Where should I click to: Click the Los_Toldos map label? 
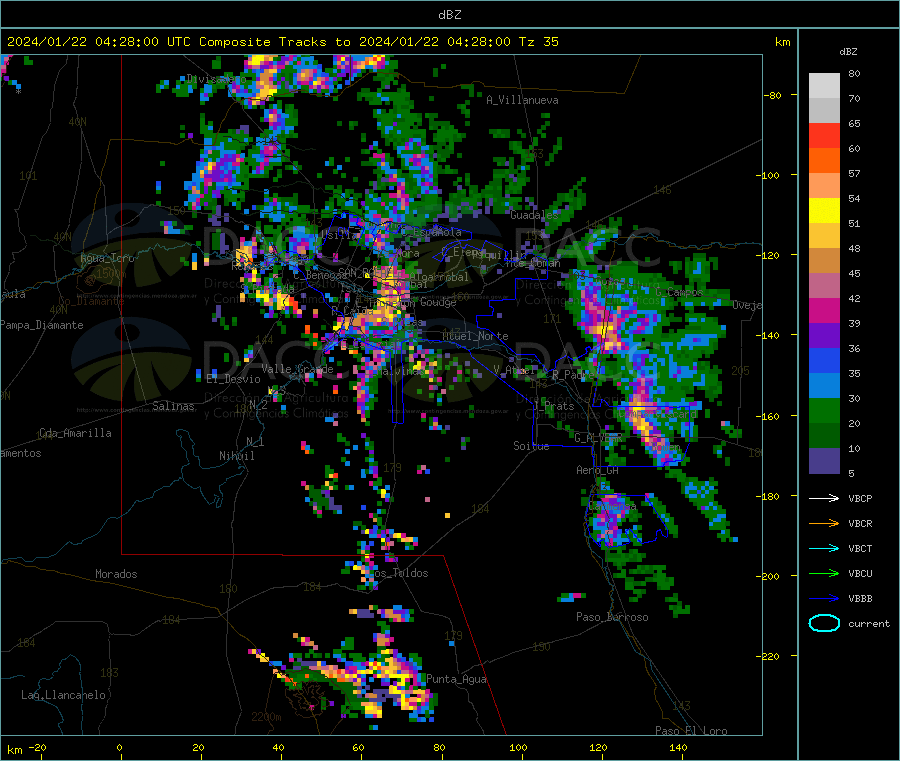401,573
